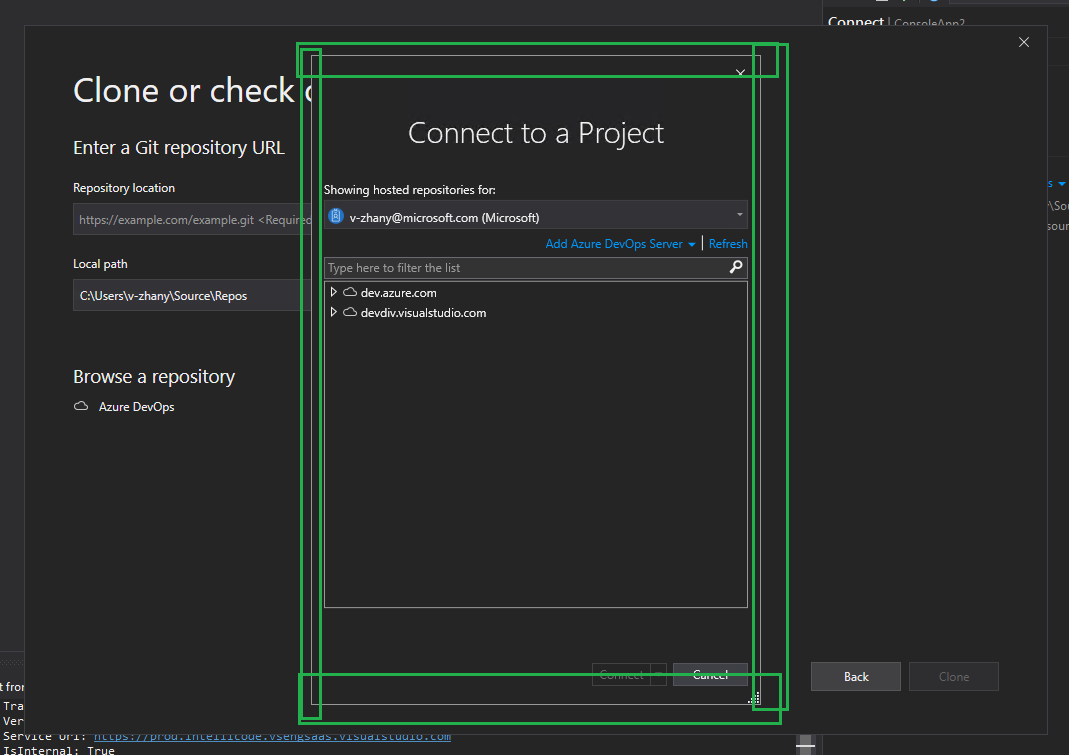This screenshot has width=1069, height=755.
Task: Click the dotted resize grip at dialog bottom
Action: [754, 699]
